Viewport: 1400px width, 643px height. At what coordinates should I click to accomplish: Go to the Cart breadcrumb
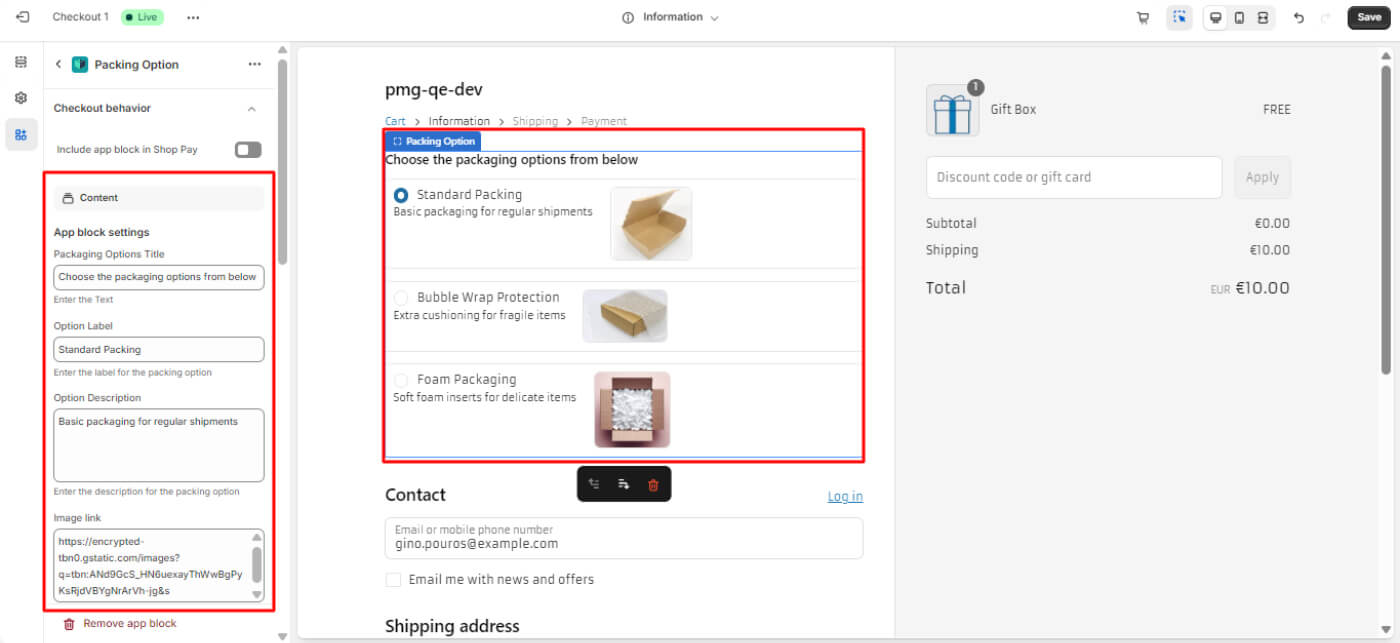(x=395, y=121)
